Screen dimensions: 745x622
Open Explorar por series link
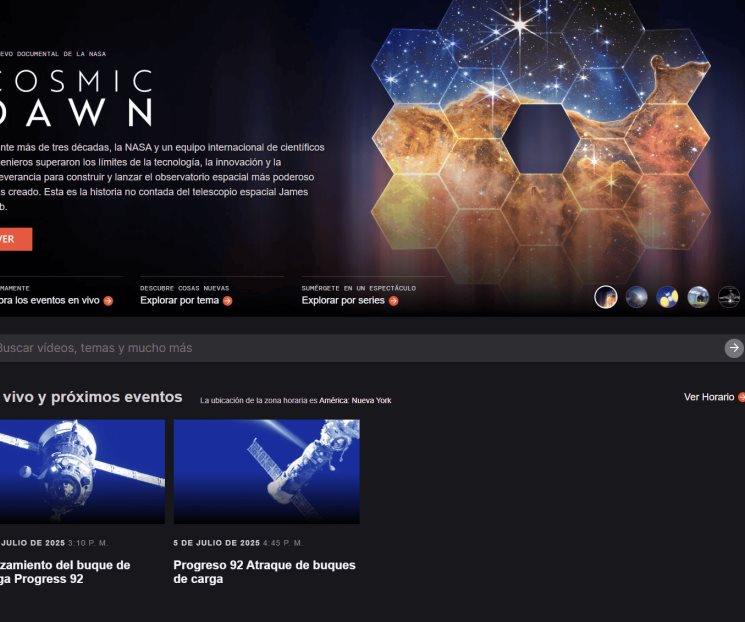point(343,300)
